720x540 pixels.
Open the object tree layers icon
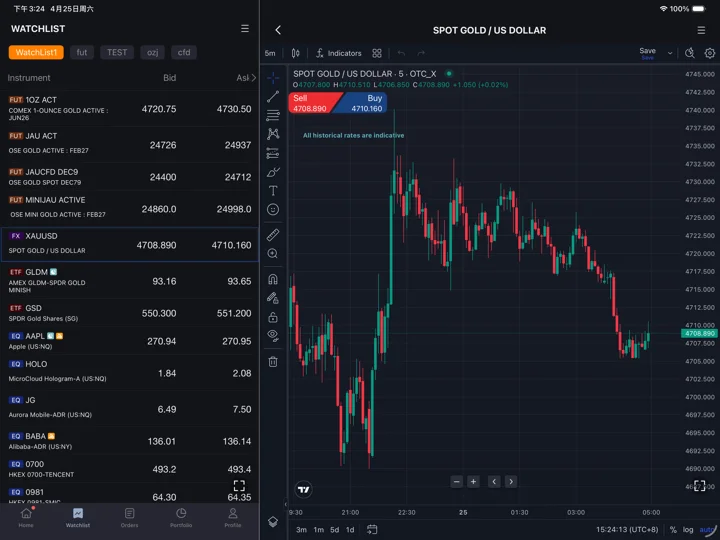(x=273, y=522)
